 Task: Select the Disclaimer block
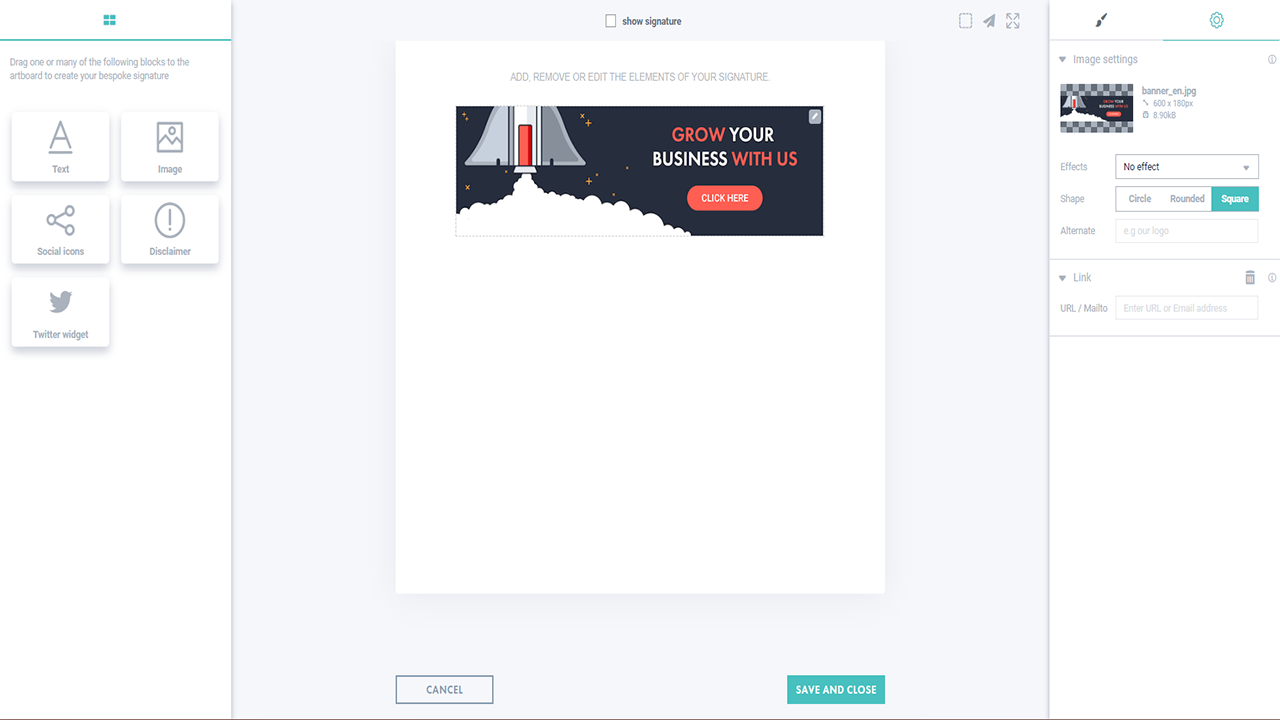[x=170, y=229]
